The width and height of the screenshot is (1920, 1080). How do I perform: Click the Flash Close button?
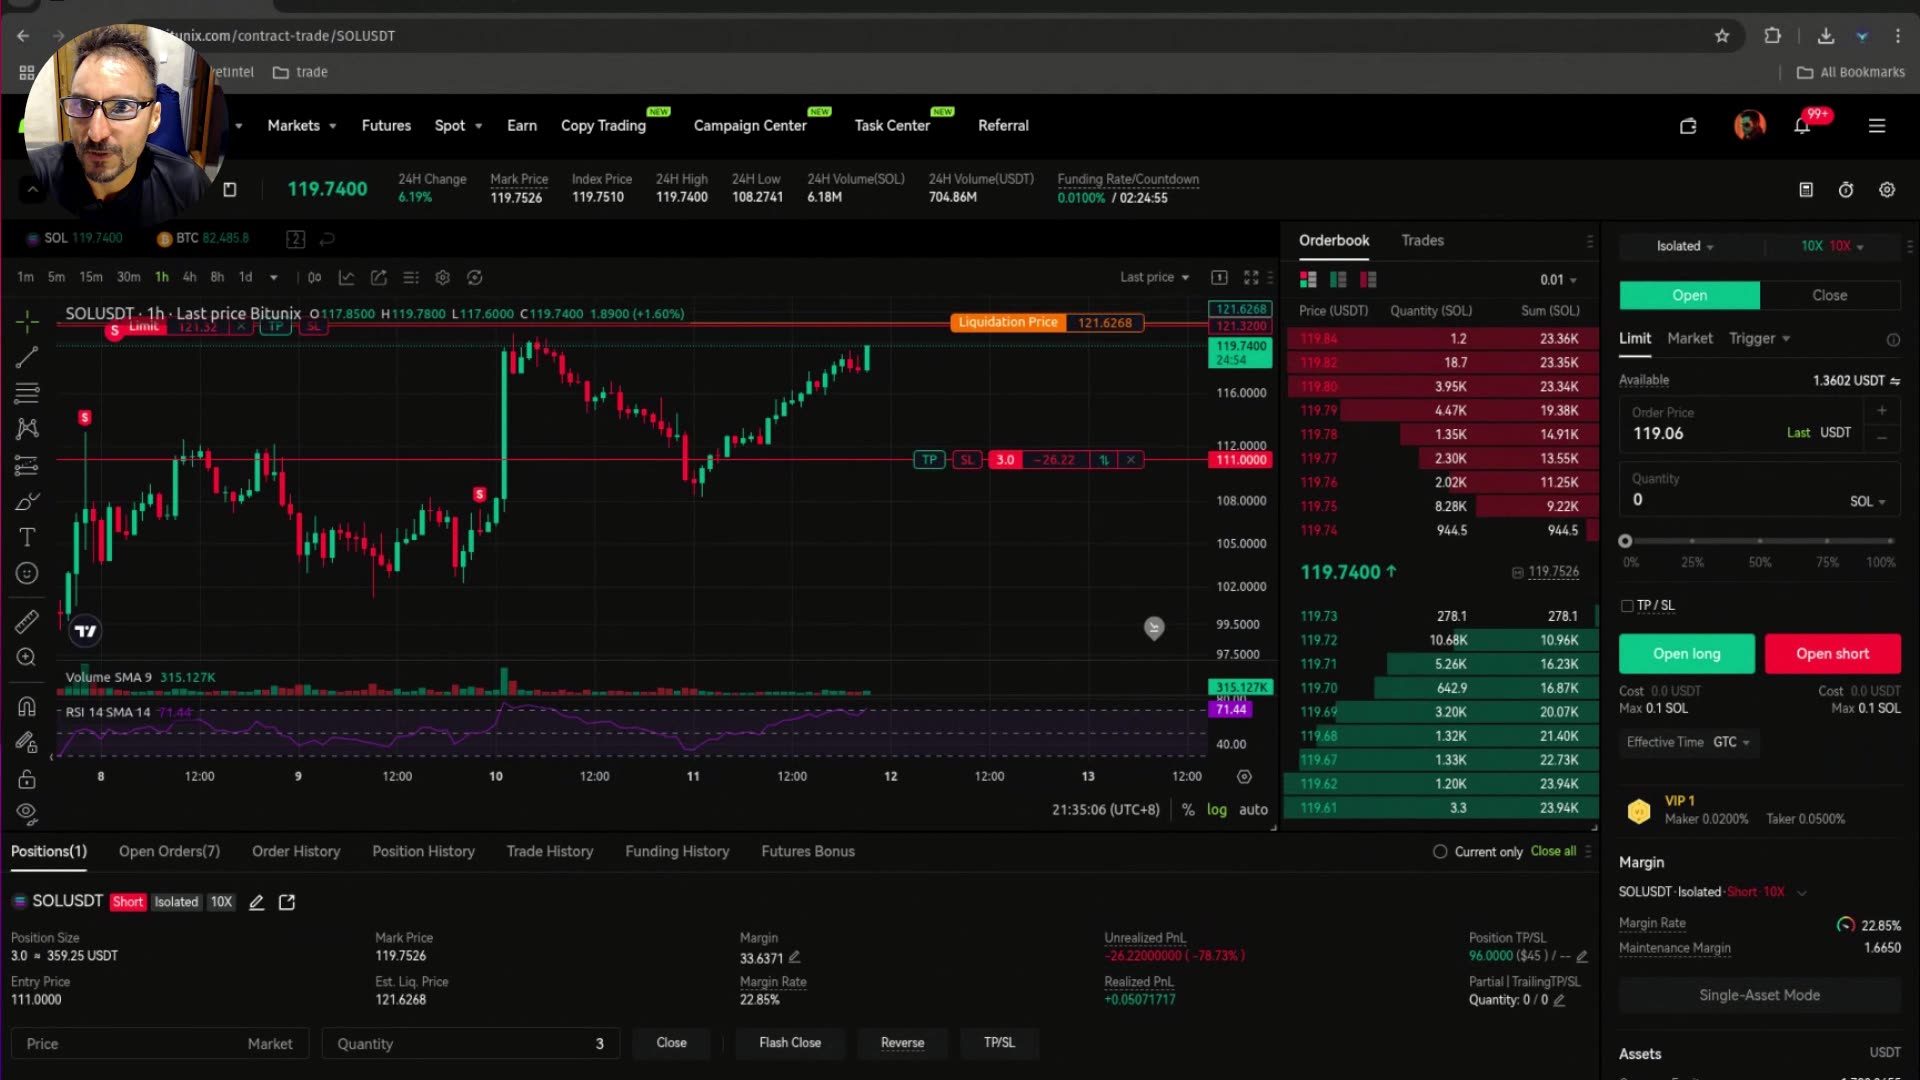point(790,1043)
